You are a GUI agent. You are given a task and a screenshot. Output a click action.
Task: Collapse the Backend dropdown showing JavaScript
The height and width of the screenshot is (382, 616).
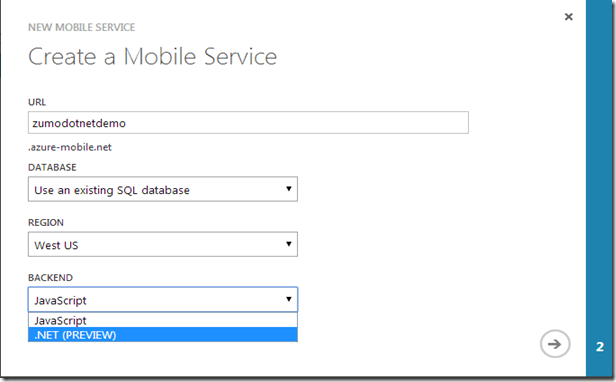click(163, 300)
